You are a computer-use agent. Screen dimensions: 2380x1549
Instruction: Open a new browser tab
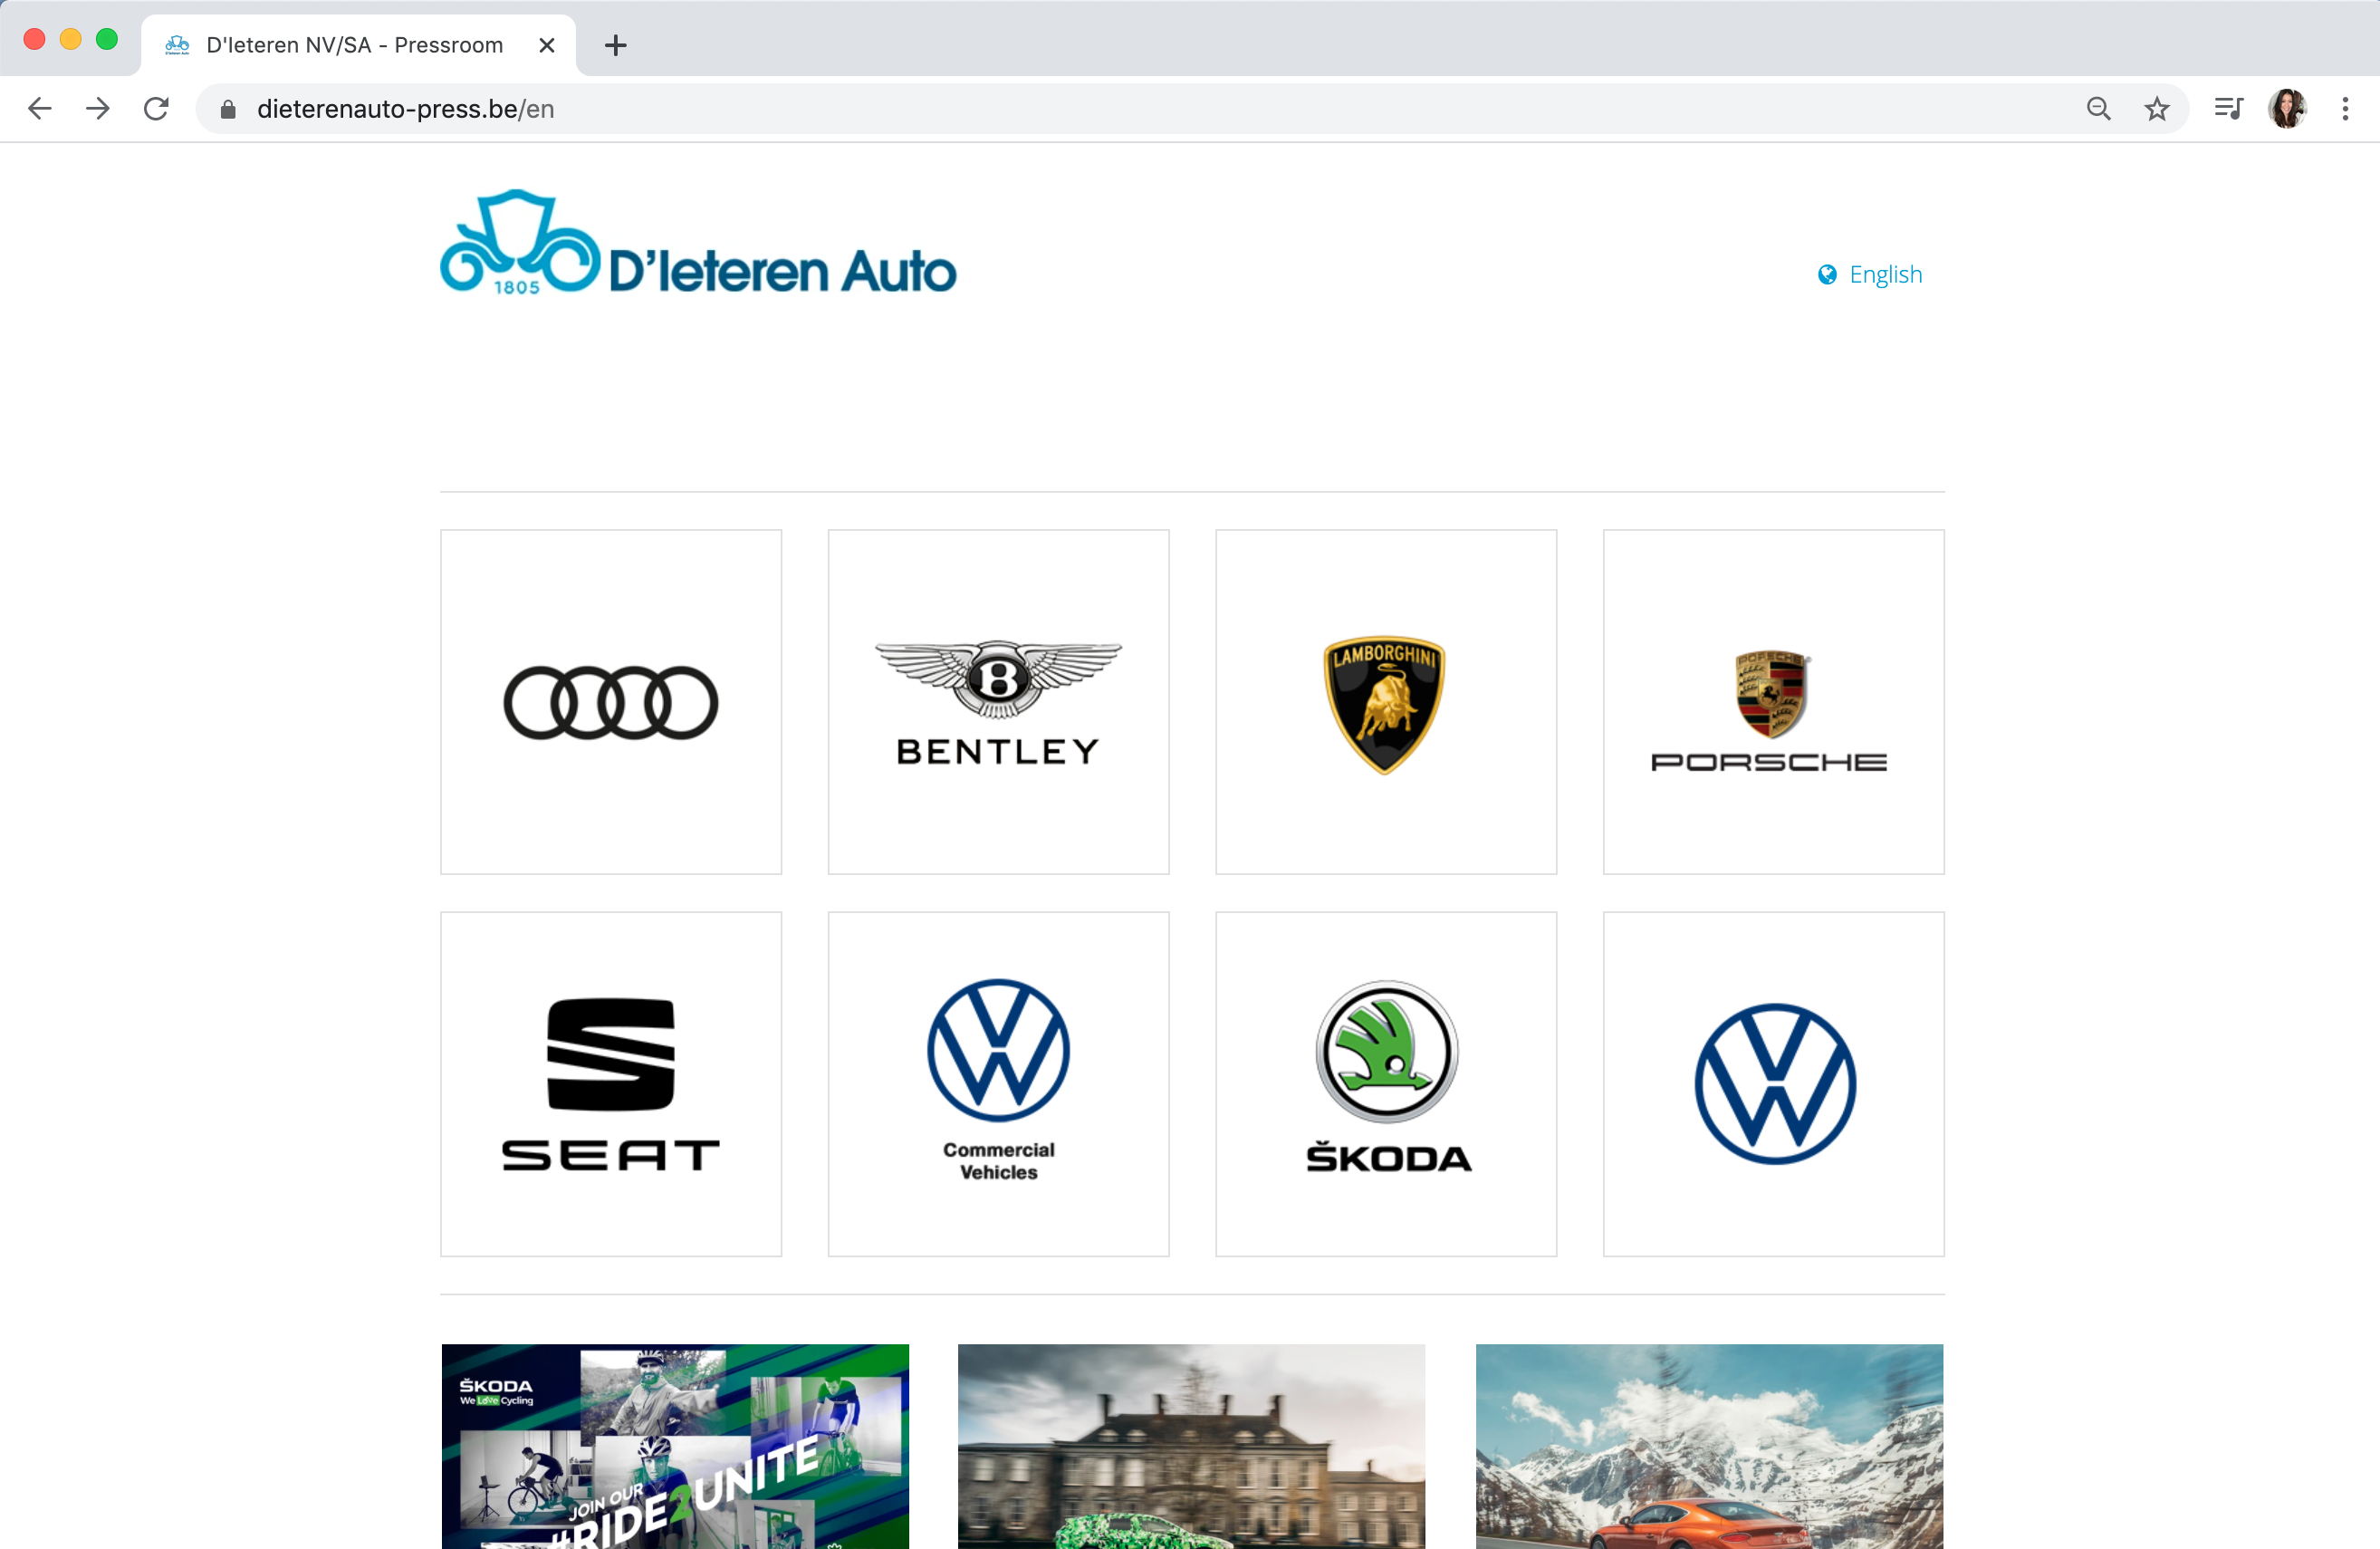click(x=616, y=45)
